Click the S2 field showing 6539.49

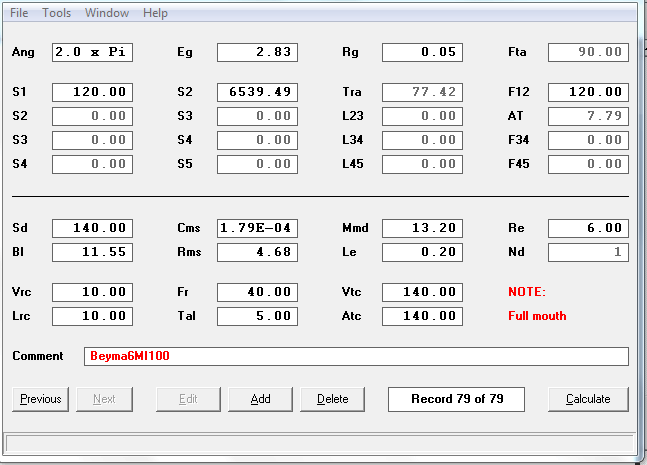pyautogui.click(x=257, y=92)
